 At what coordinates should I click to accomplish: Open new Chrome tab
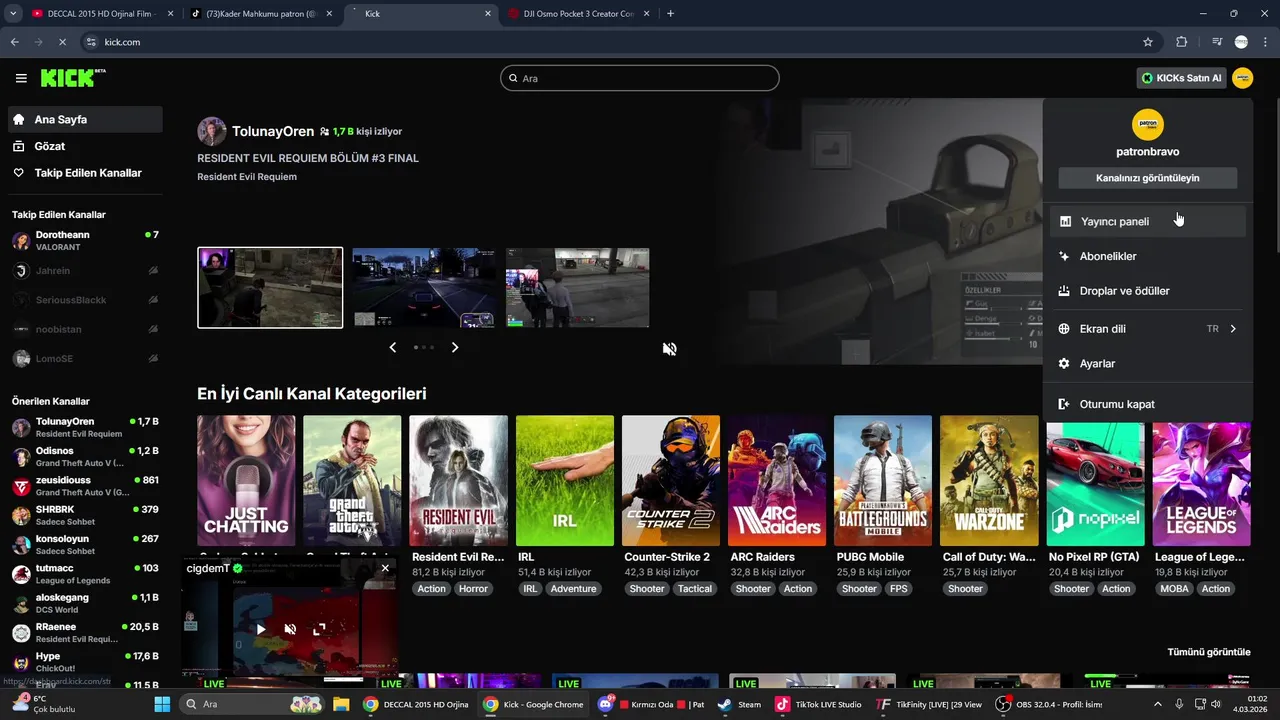click(x=670, y=14)
